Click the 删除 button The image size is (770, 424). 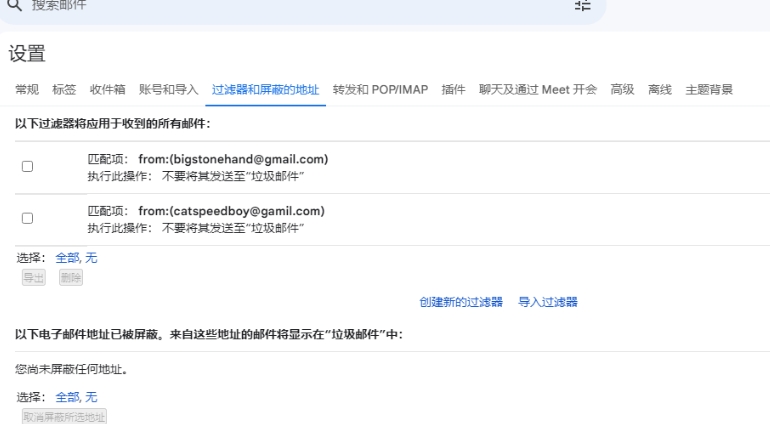coord(71,278)
